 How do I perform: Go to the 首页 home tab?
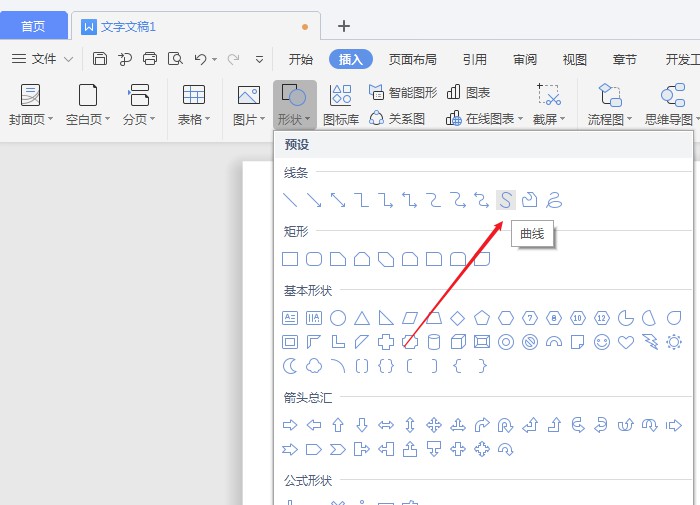pyautogui.click(x=33, y=26)
